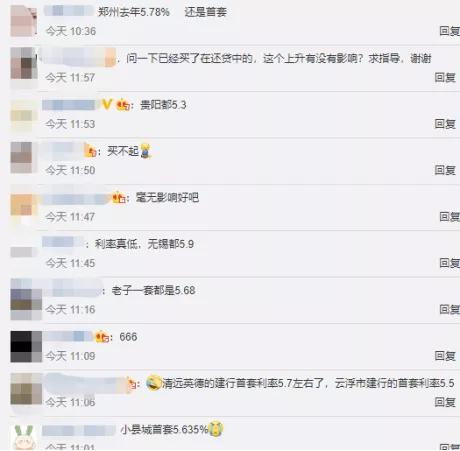Reply to the 无锡都5.9 comment

pos(449,263)
